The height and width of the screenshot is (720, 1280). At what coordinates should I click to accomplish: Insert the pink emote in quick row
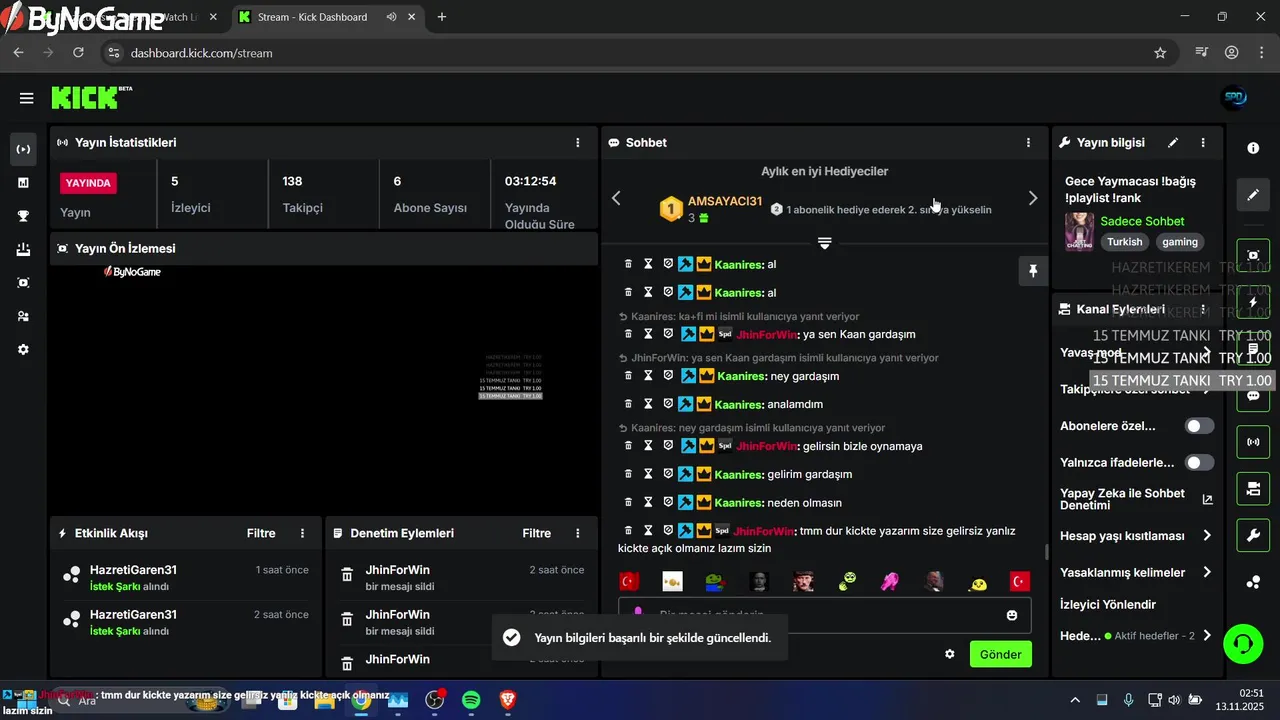tap(889, 581)
